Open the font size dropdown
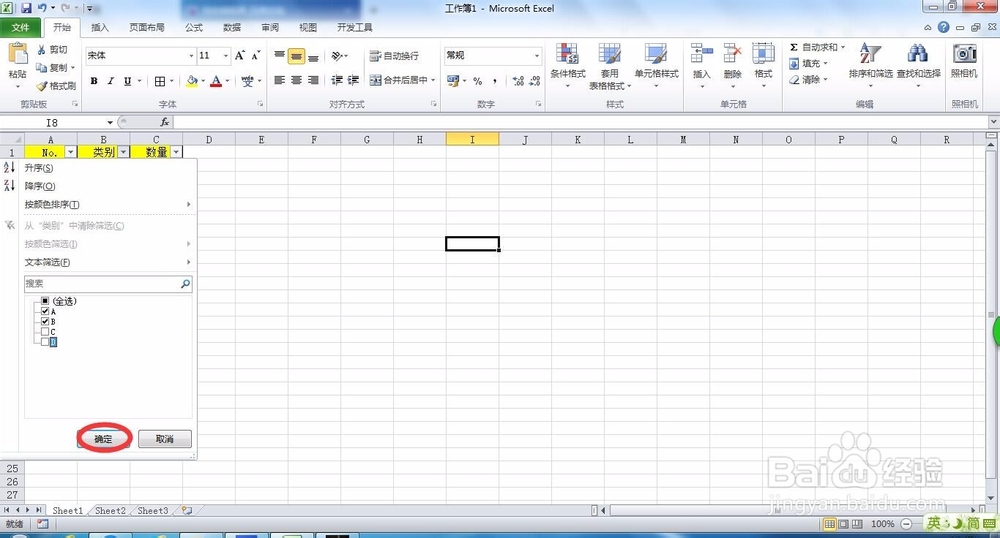The height and width of the screenshot is (538, 1000). tap(225, 55)
